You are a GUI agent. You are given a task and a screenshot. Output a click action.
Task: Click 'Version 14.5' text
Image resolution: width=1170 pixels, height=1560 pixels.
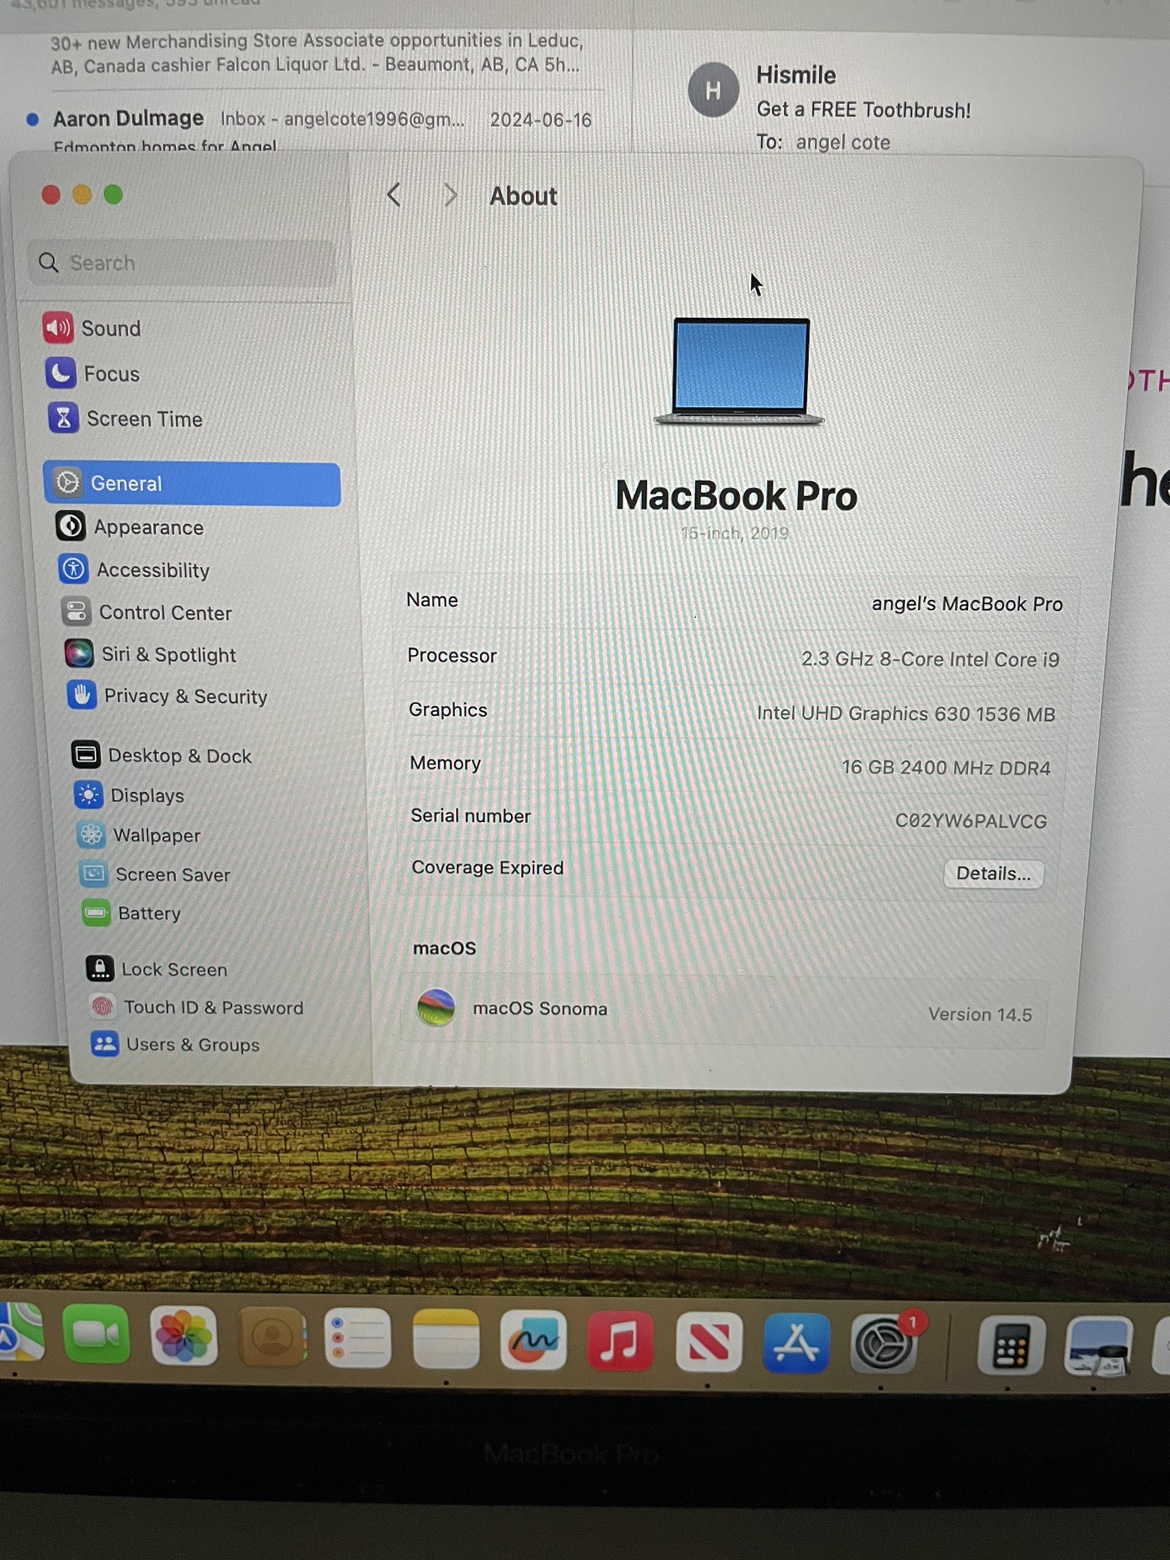click(980, 1014)
